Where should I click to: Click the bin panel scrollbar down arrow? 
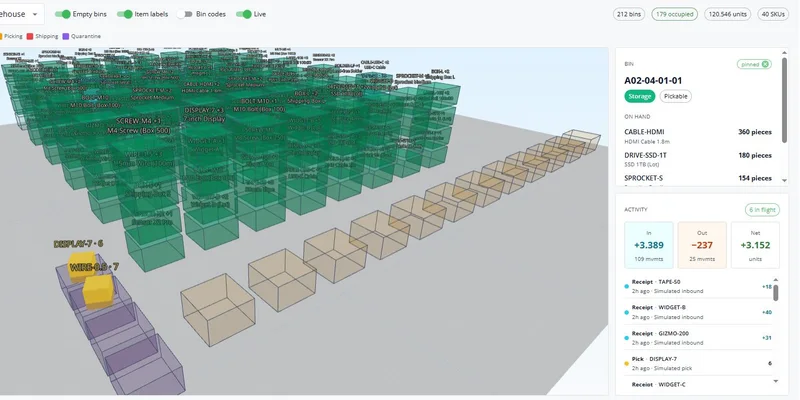tap(784, 181)
